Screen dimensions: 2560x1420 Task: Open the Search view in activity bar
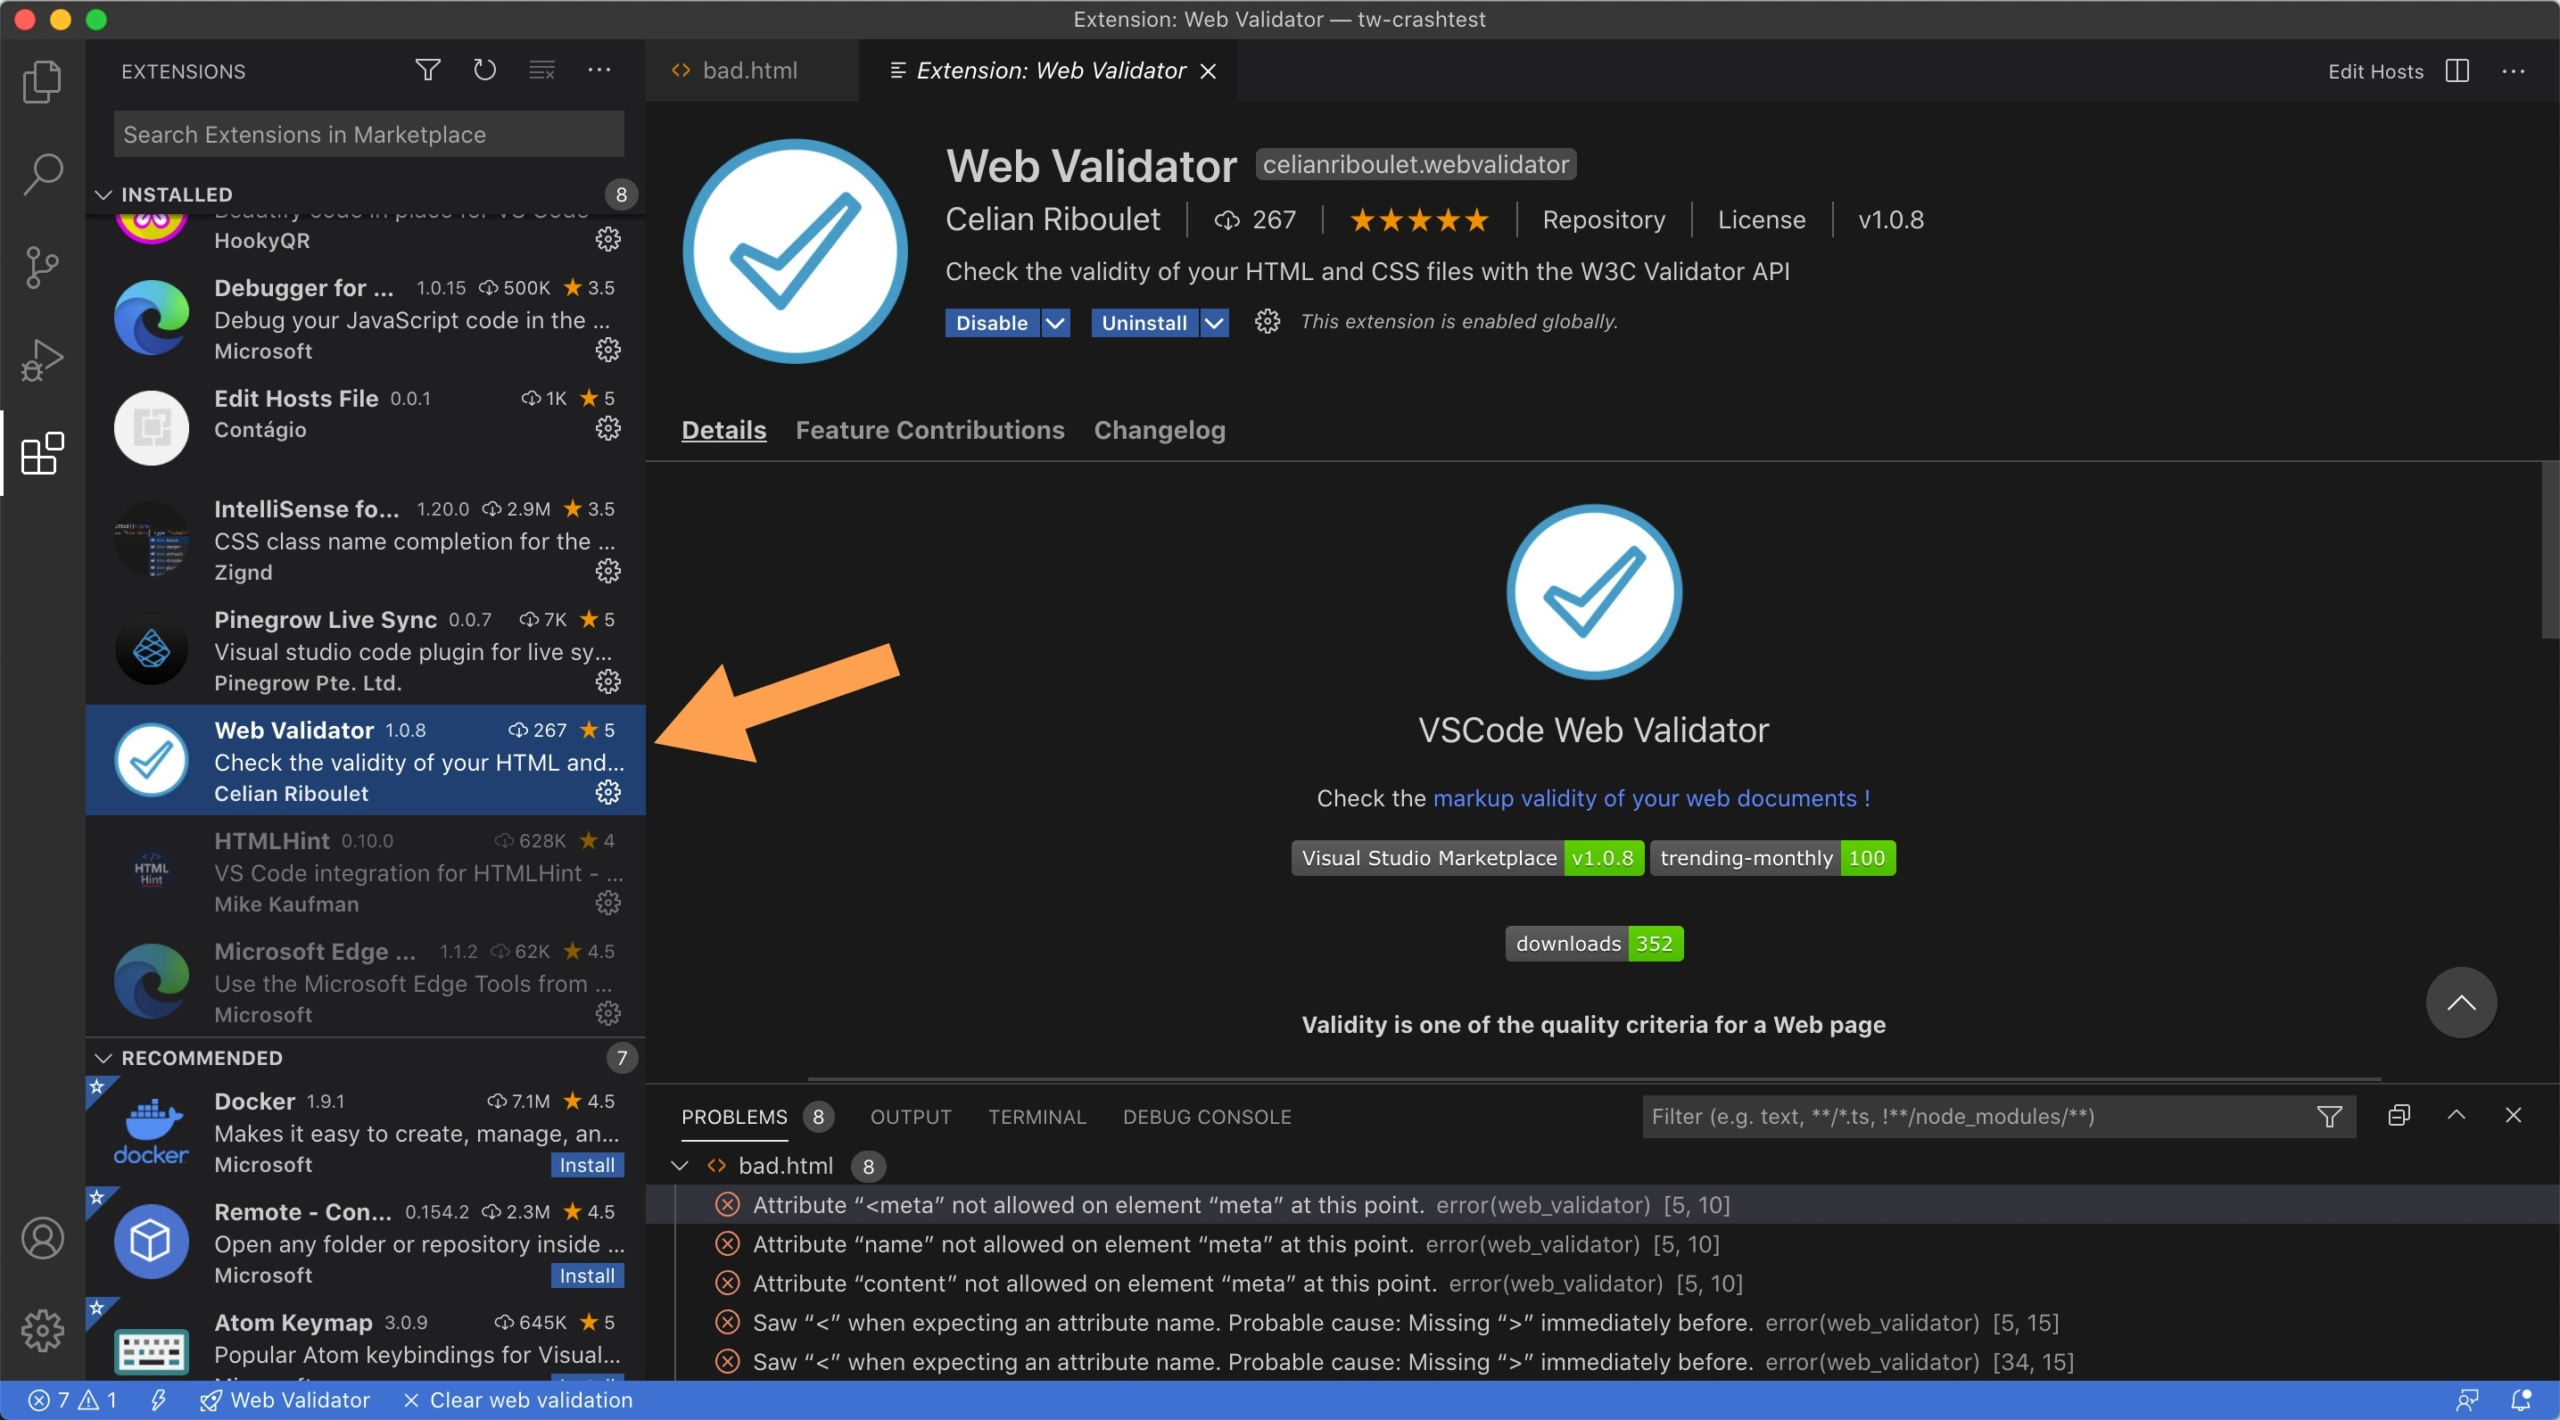[x=42, y=174]
